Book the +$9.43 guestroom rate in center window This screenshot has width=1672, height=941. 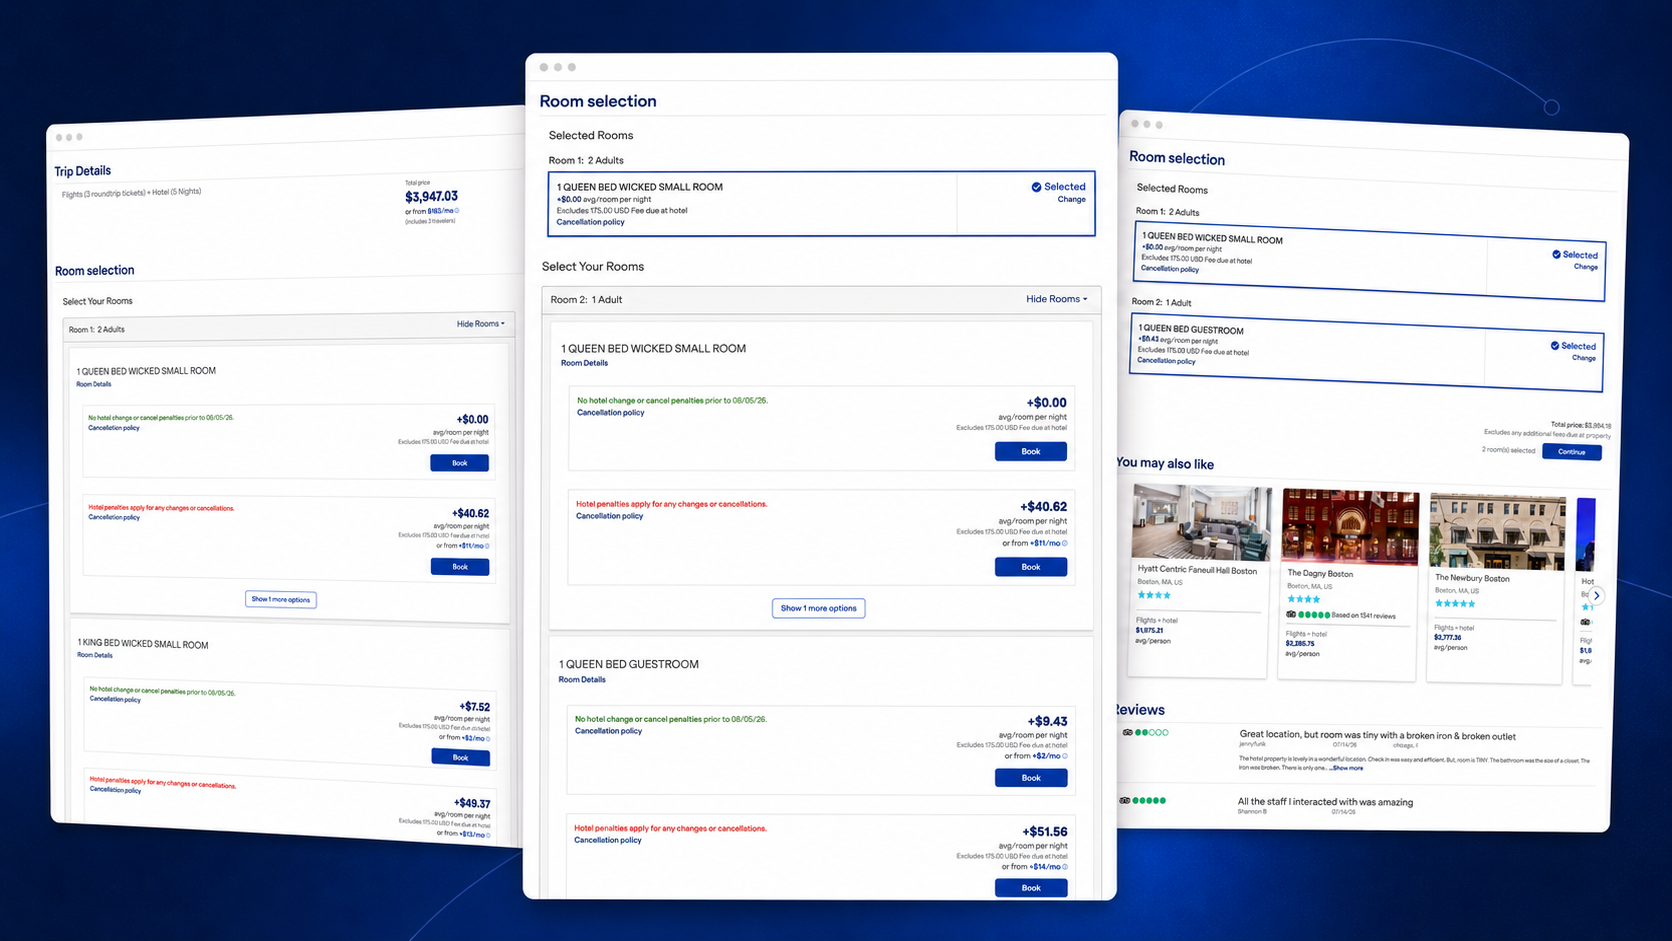click(x=1031, y=778)
